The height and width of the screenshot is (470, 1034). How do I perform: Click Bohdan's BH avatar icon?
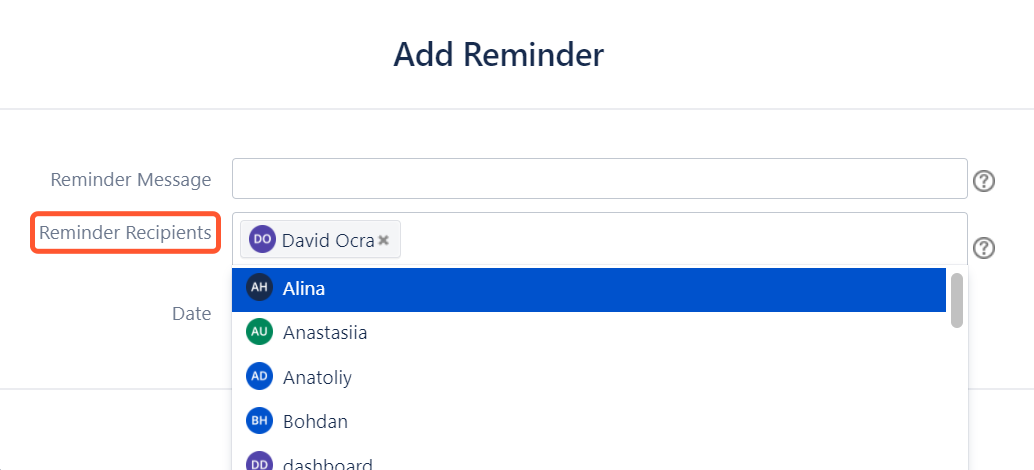click(259, 421)
